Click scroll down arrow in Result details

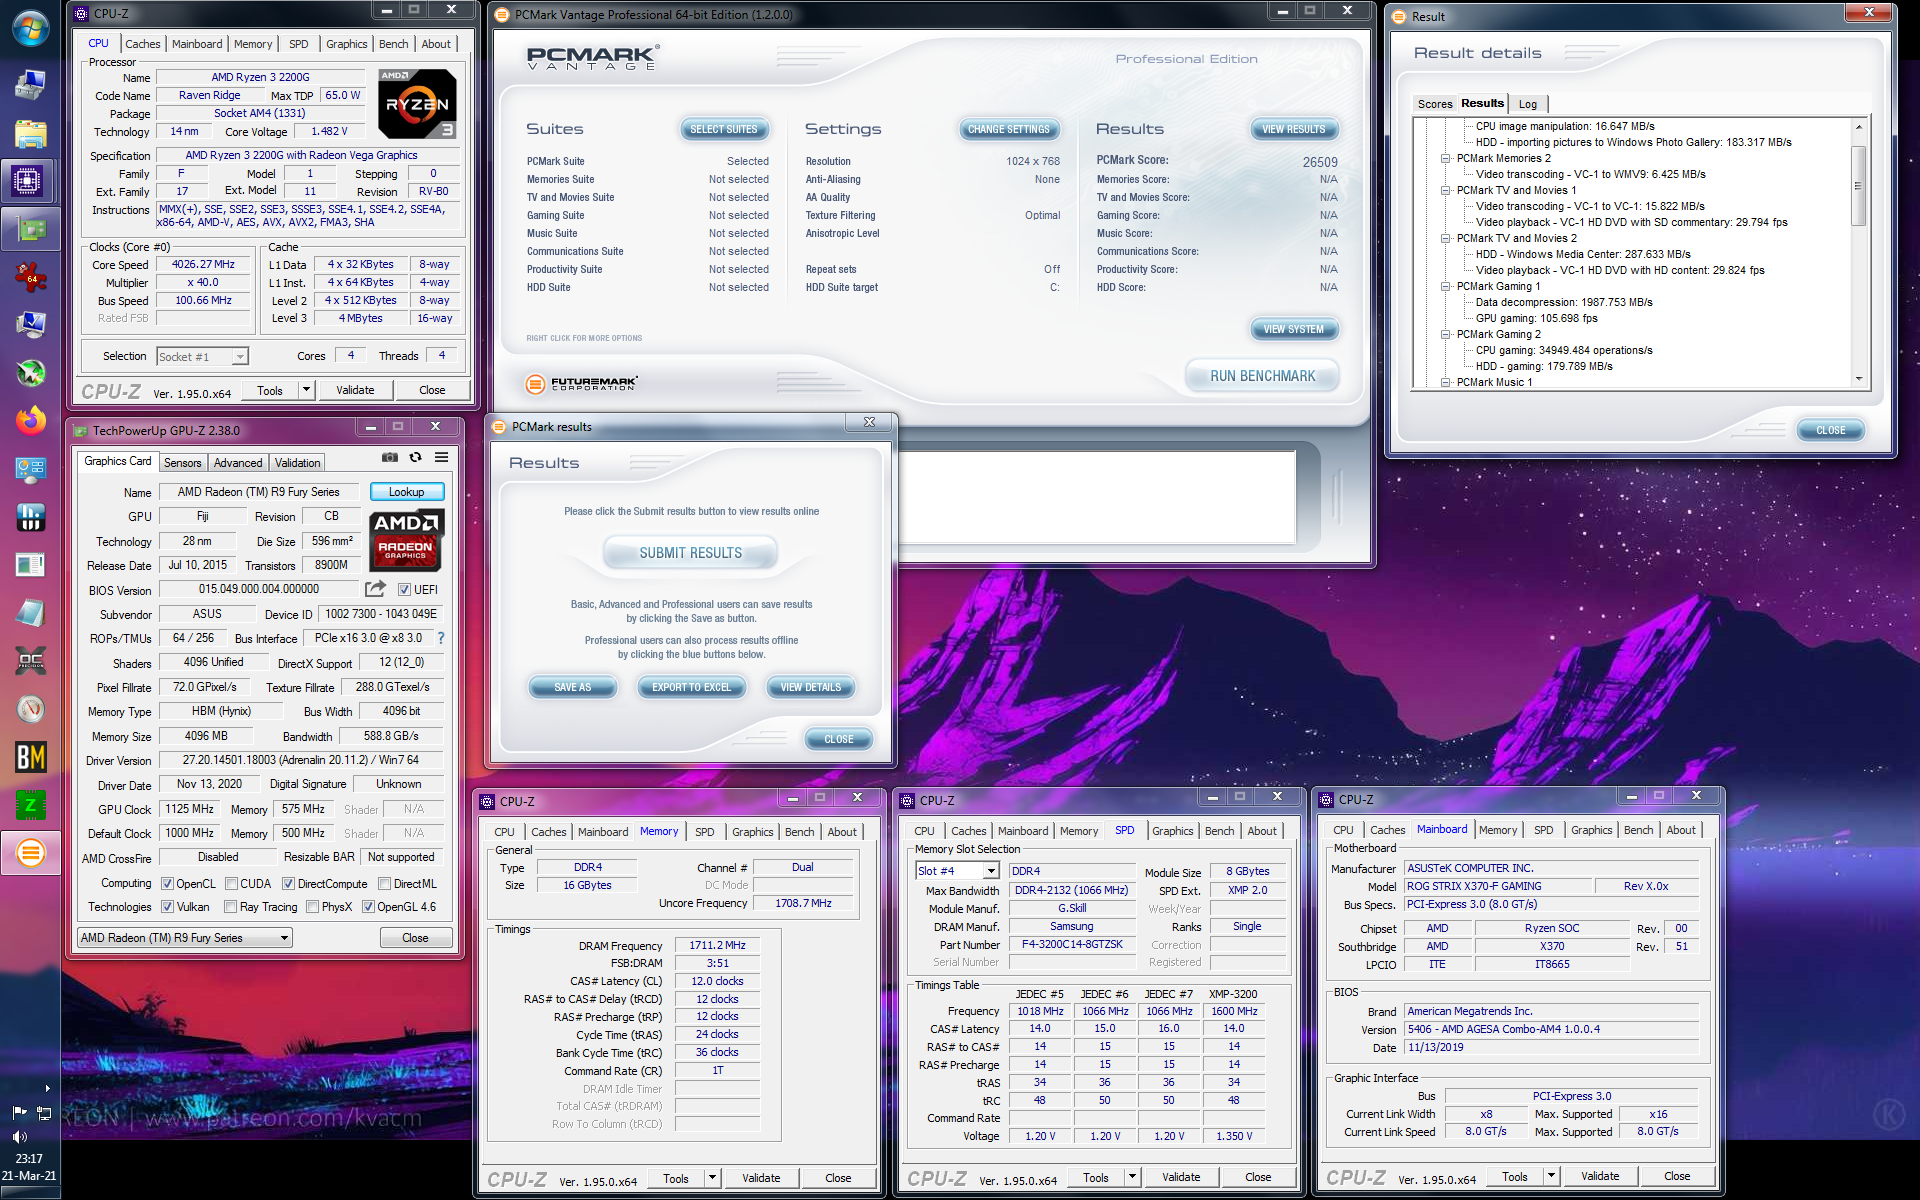(x=1858, y=379)
